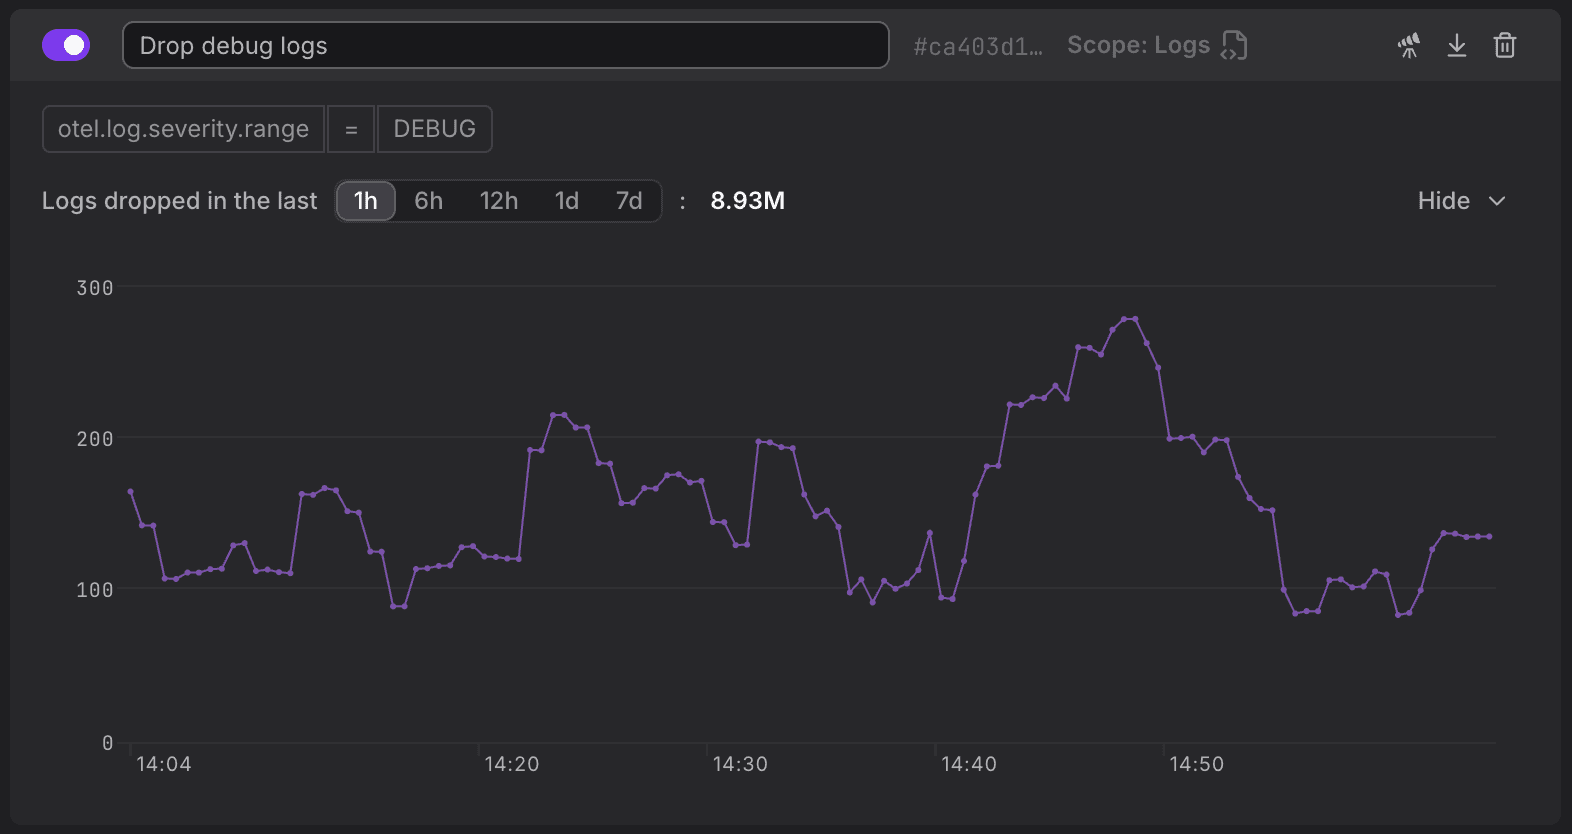1572x834 pixels.
Task: Select the 7d time range
Action: pyautogui.click(x=629, y=201)
